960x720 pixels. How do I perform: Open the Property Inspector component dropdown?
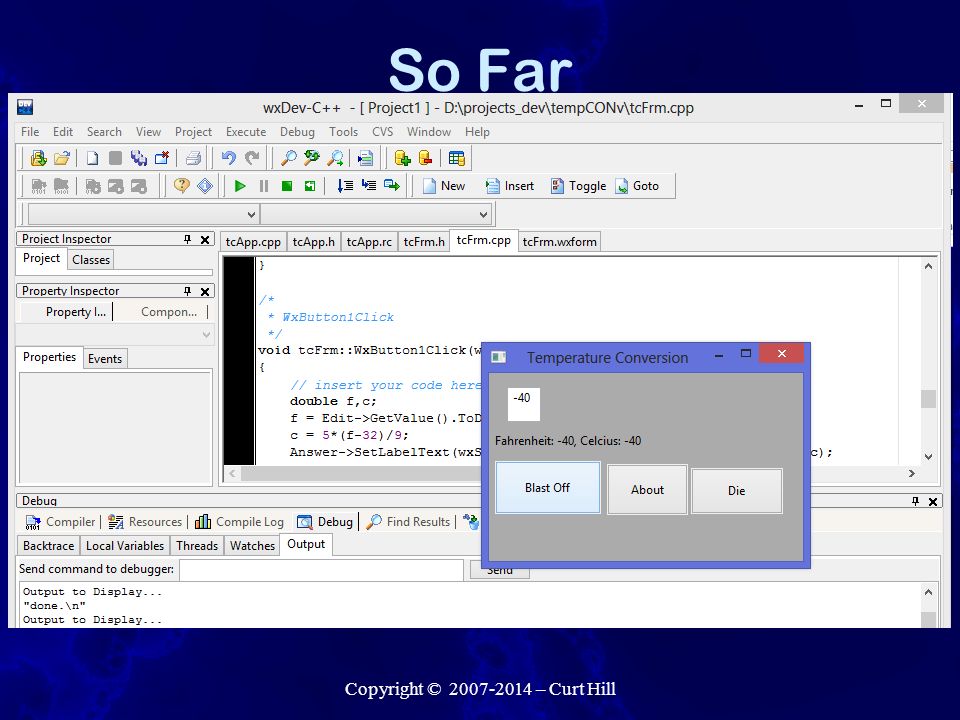tap(206, 335)
